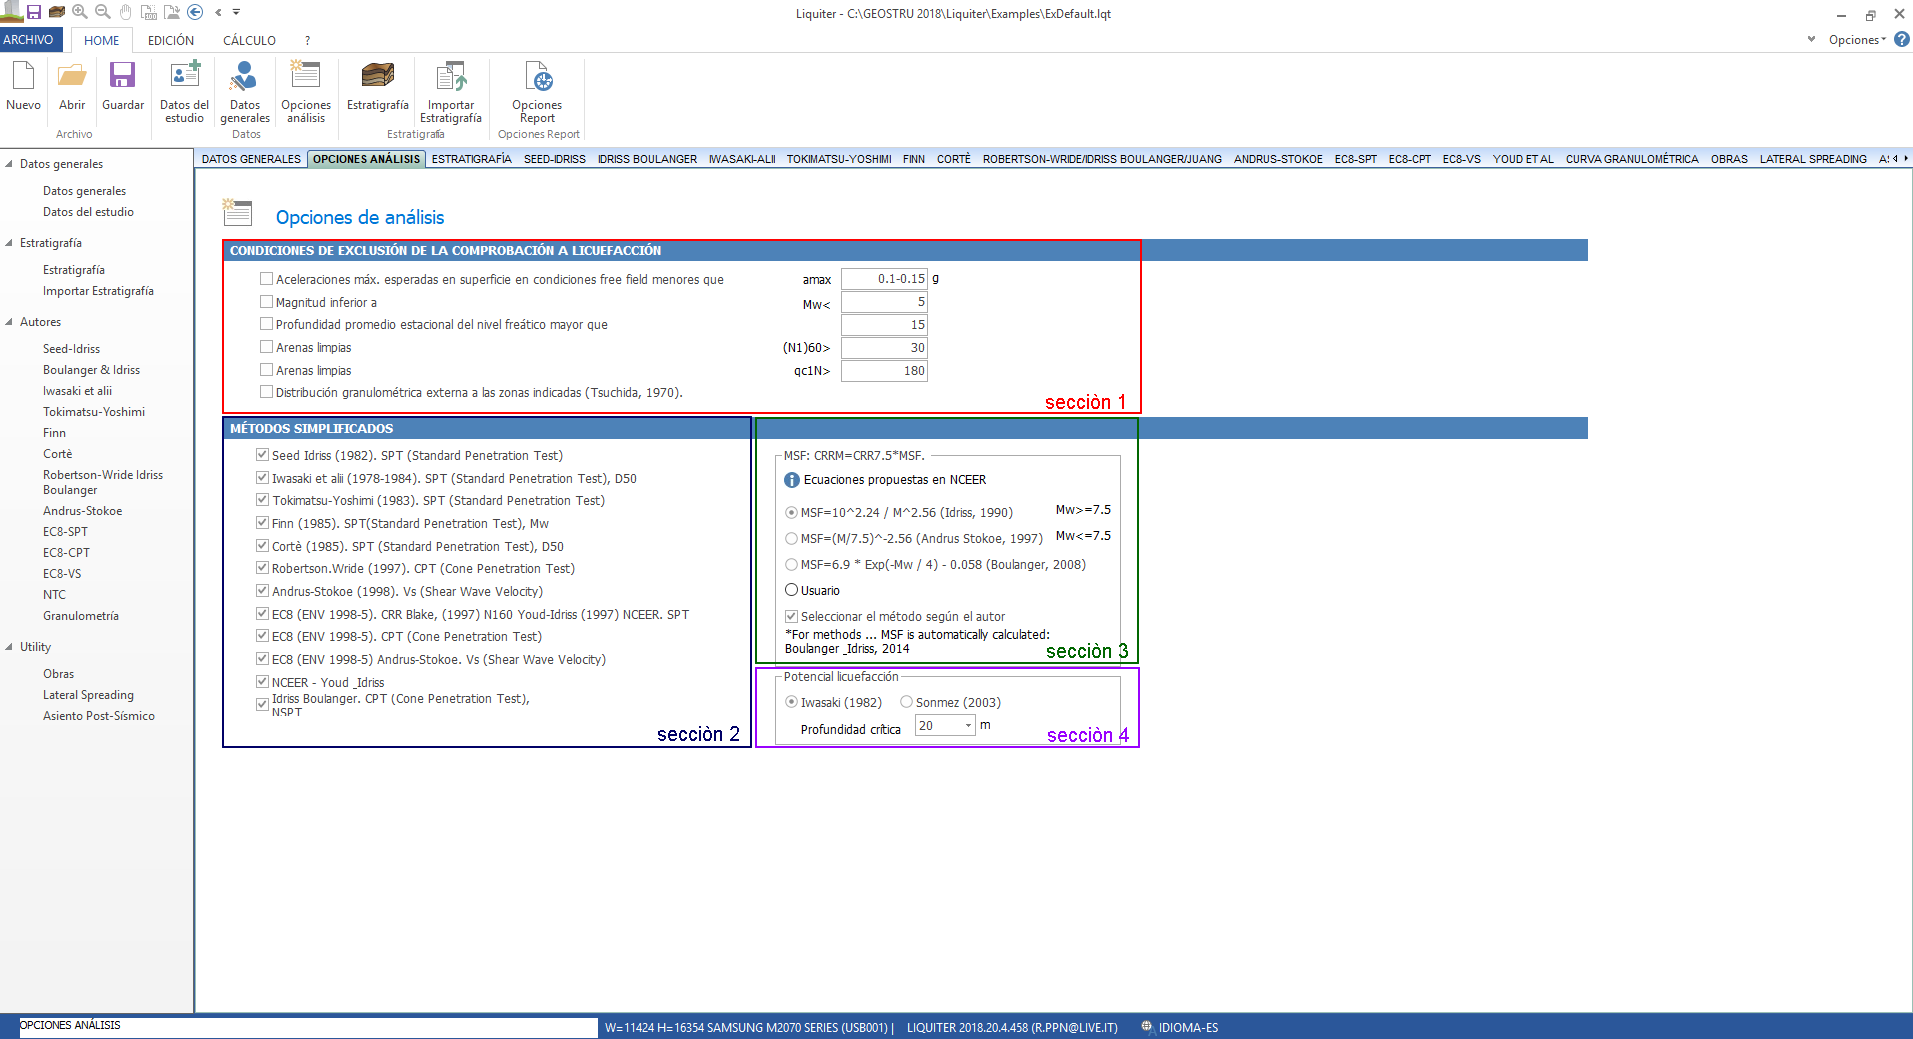Viewport: 1913px width, 1039px height.
Task: Open the Profundidad crítica dropdown
Action: point(968,726)
